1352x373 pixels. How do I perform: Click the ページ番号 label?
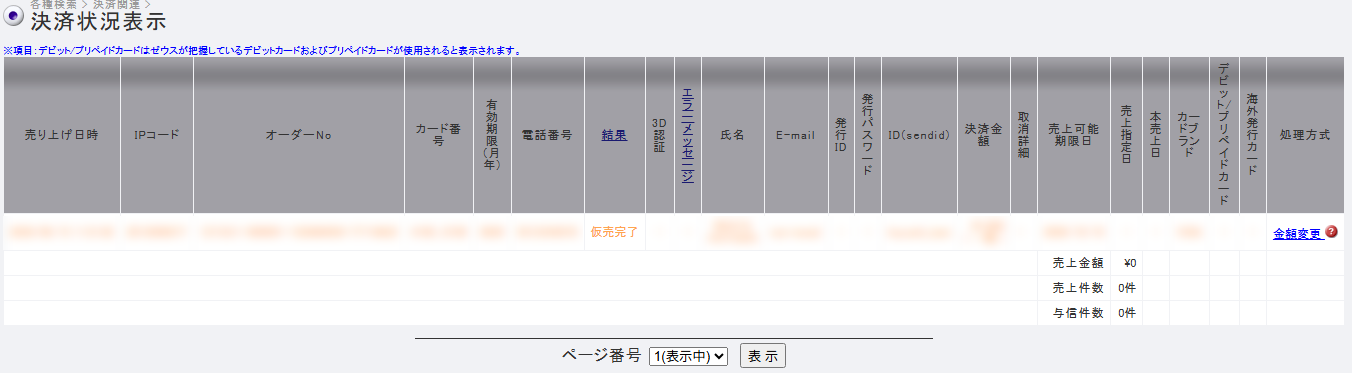[x=600, y=355]
